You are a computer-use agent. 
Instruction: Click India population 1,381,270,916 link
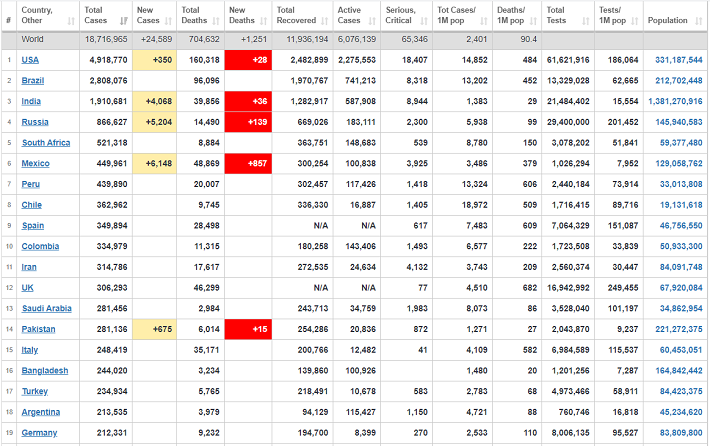coord(675,101)
